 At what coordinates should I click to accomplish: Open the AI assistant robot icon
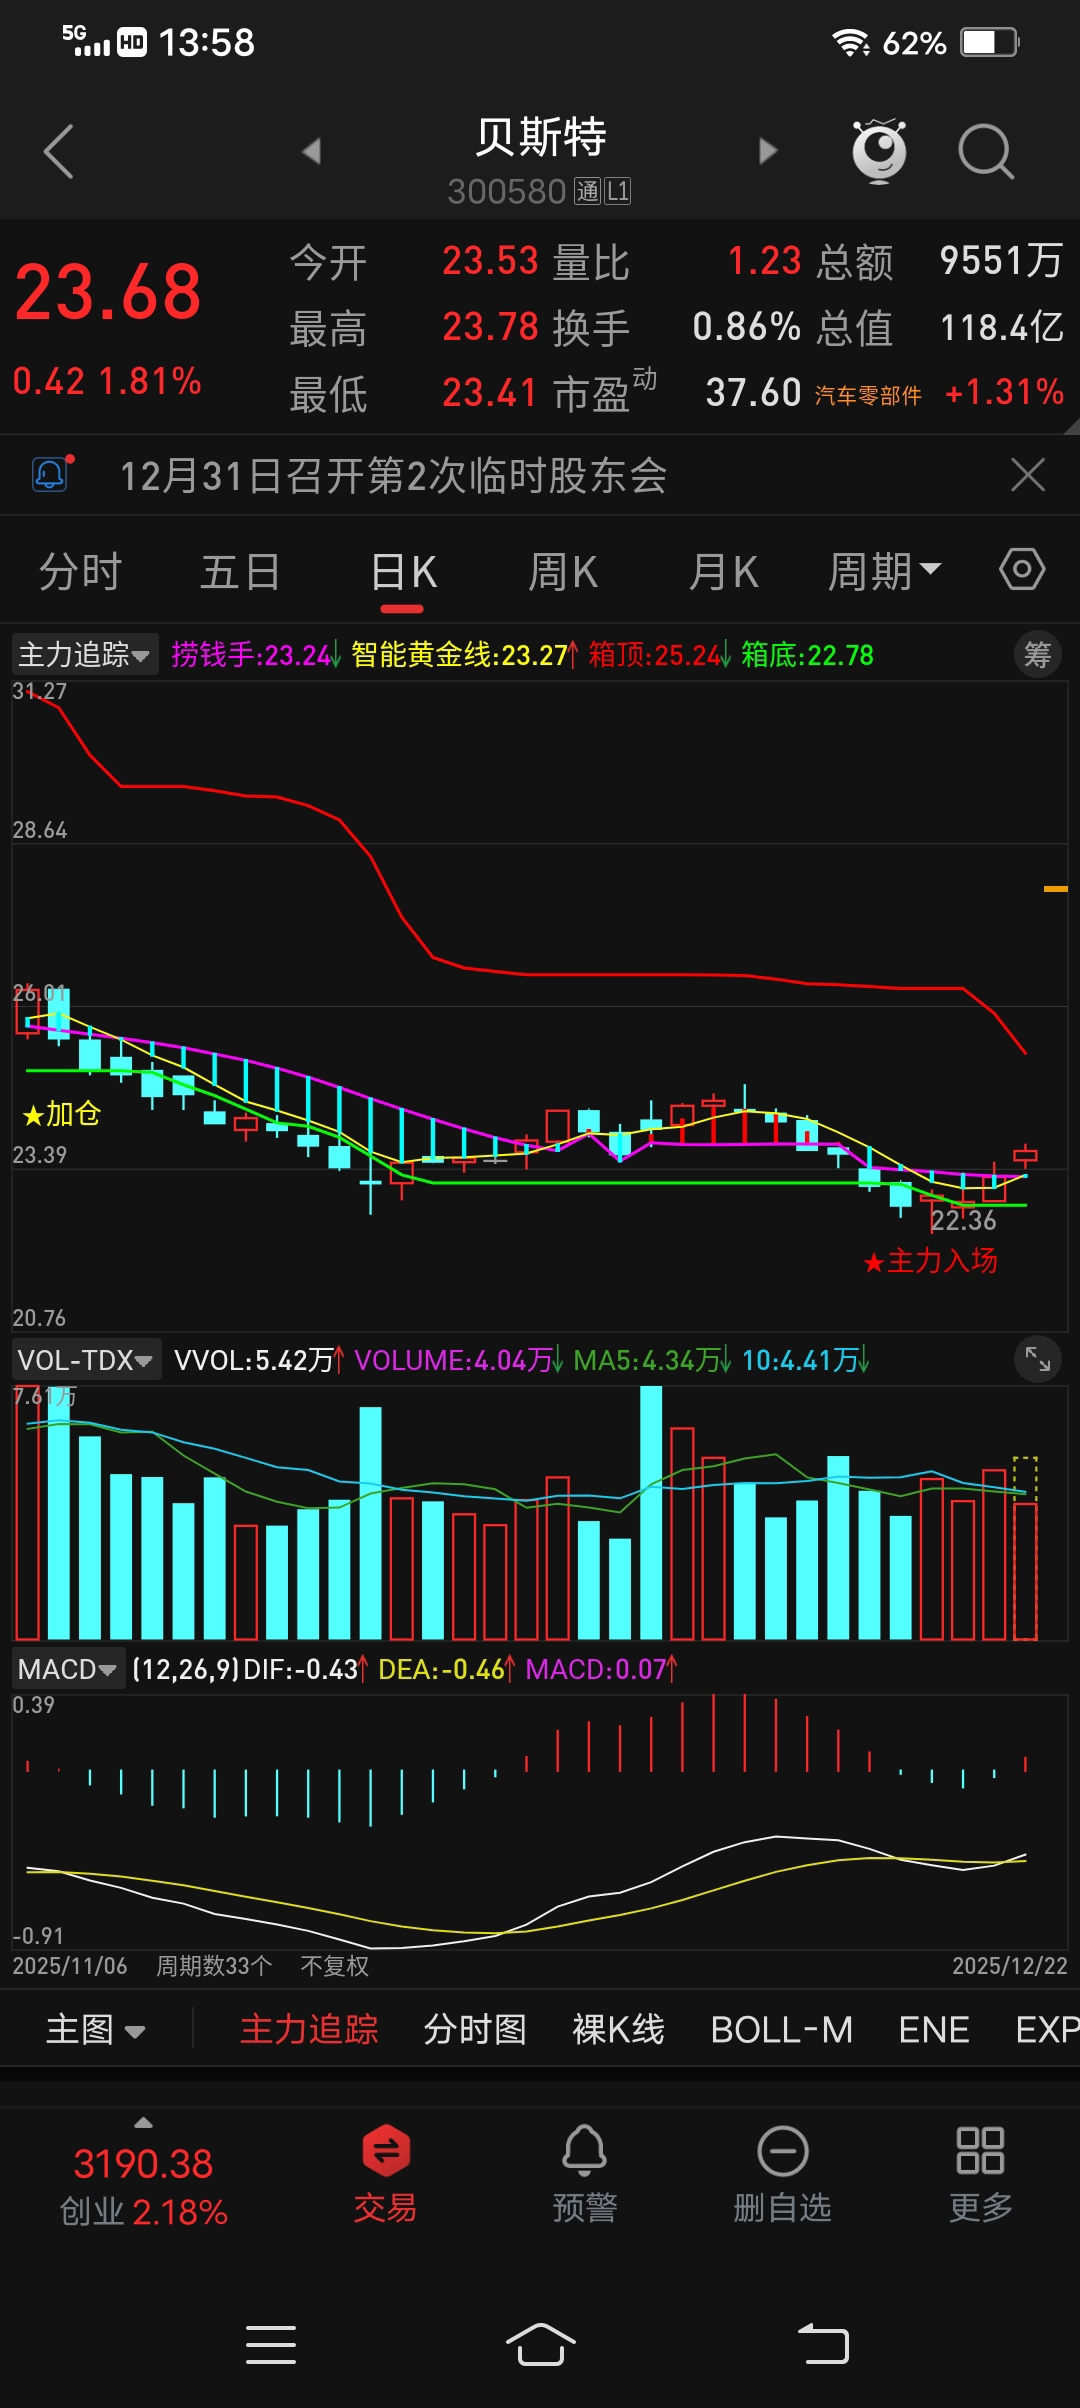pos(879,151)
